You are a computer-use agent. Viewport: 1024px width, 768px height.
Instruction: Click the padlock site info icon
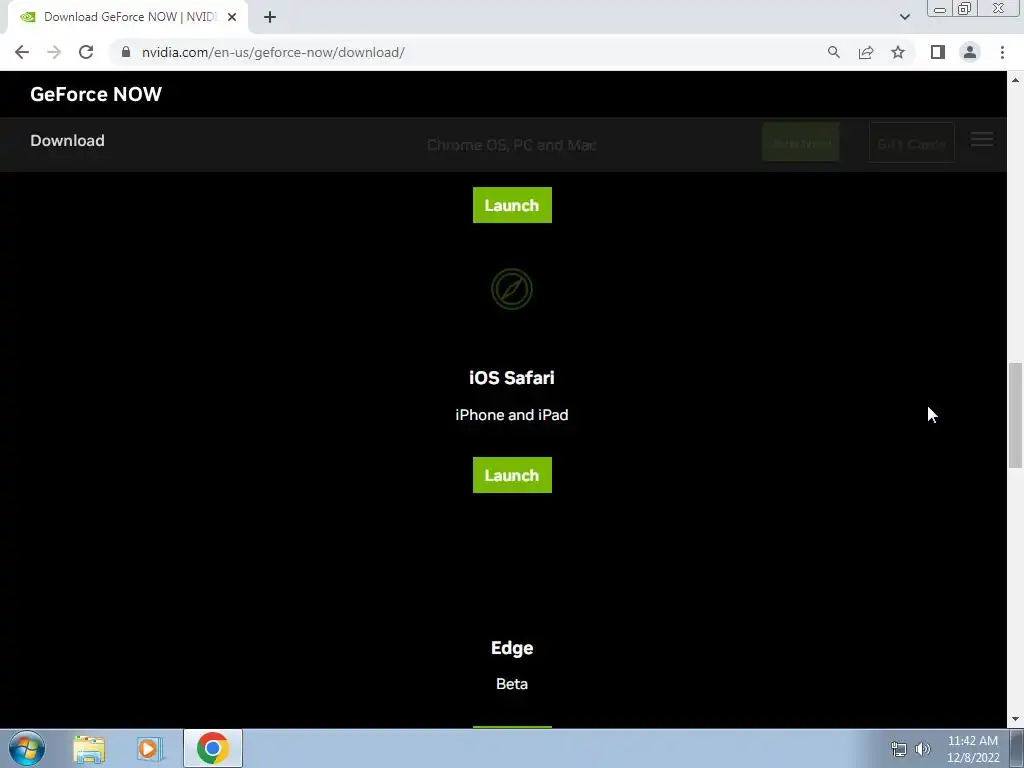126,52
